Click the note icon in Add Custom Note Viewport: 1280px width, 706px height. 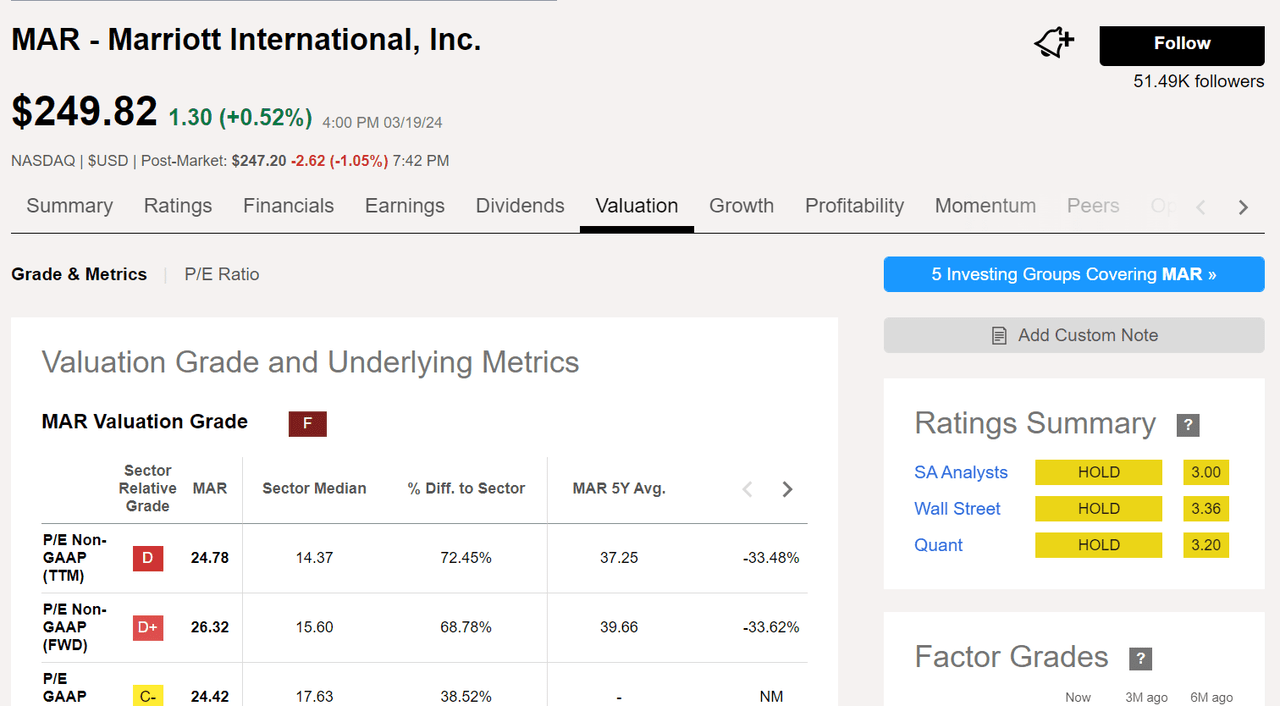[x=999, y=336]
